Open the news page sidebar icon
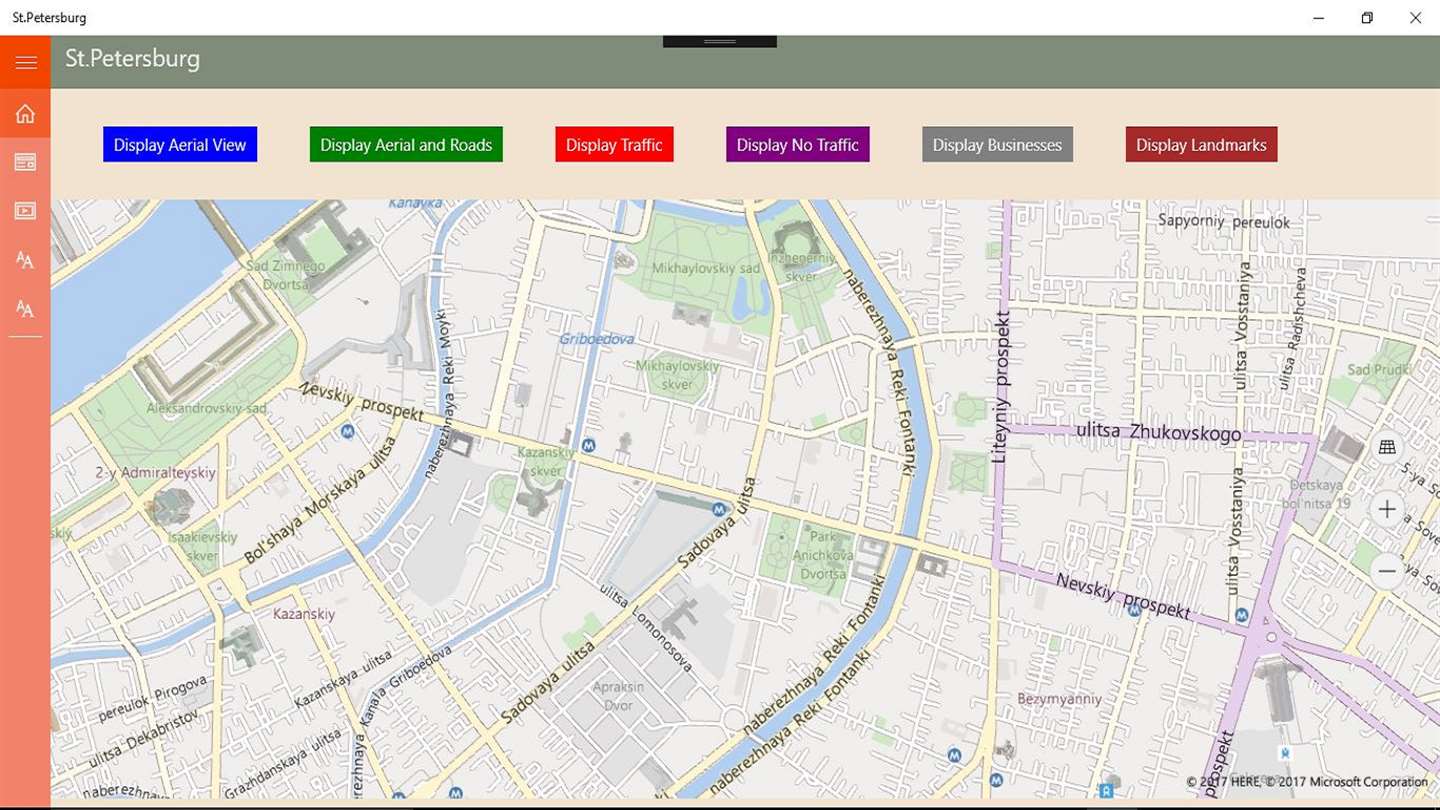1440x810 pixels. (25, 162)
